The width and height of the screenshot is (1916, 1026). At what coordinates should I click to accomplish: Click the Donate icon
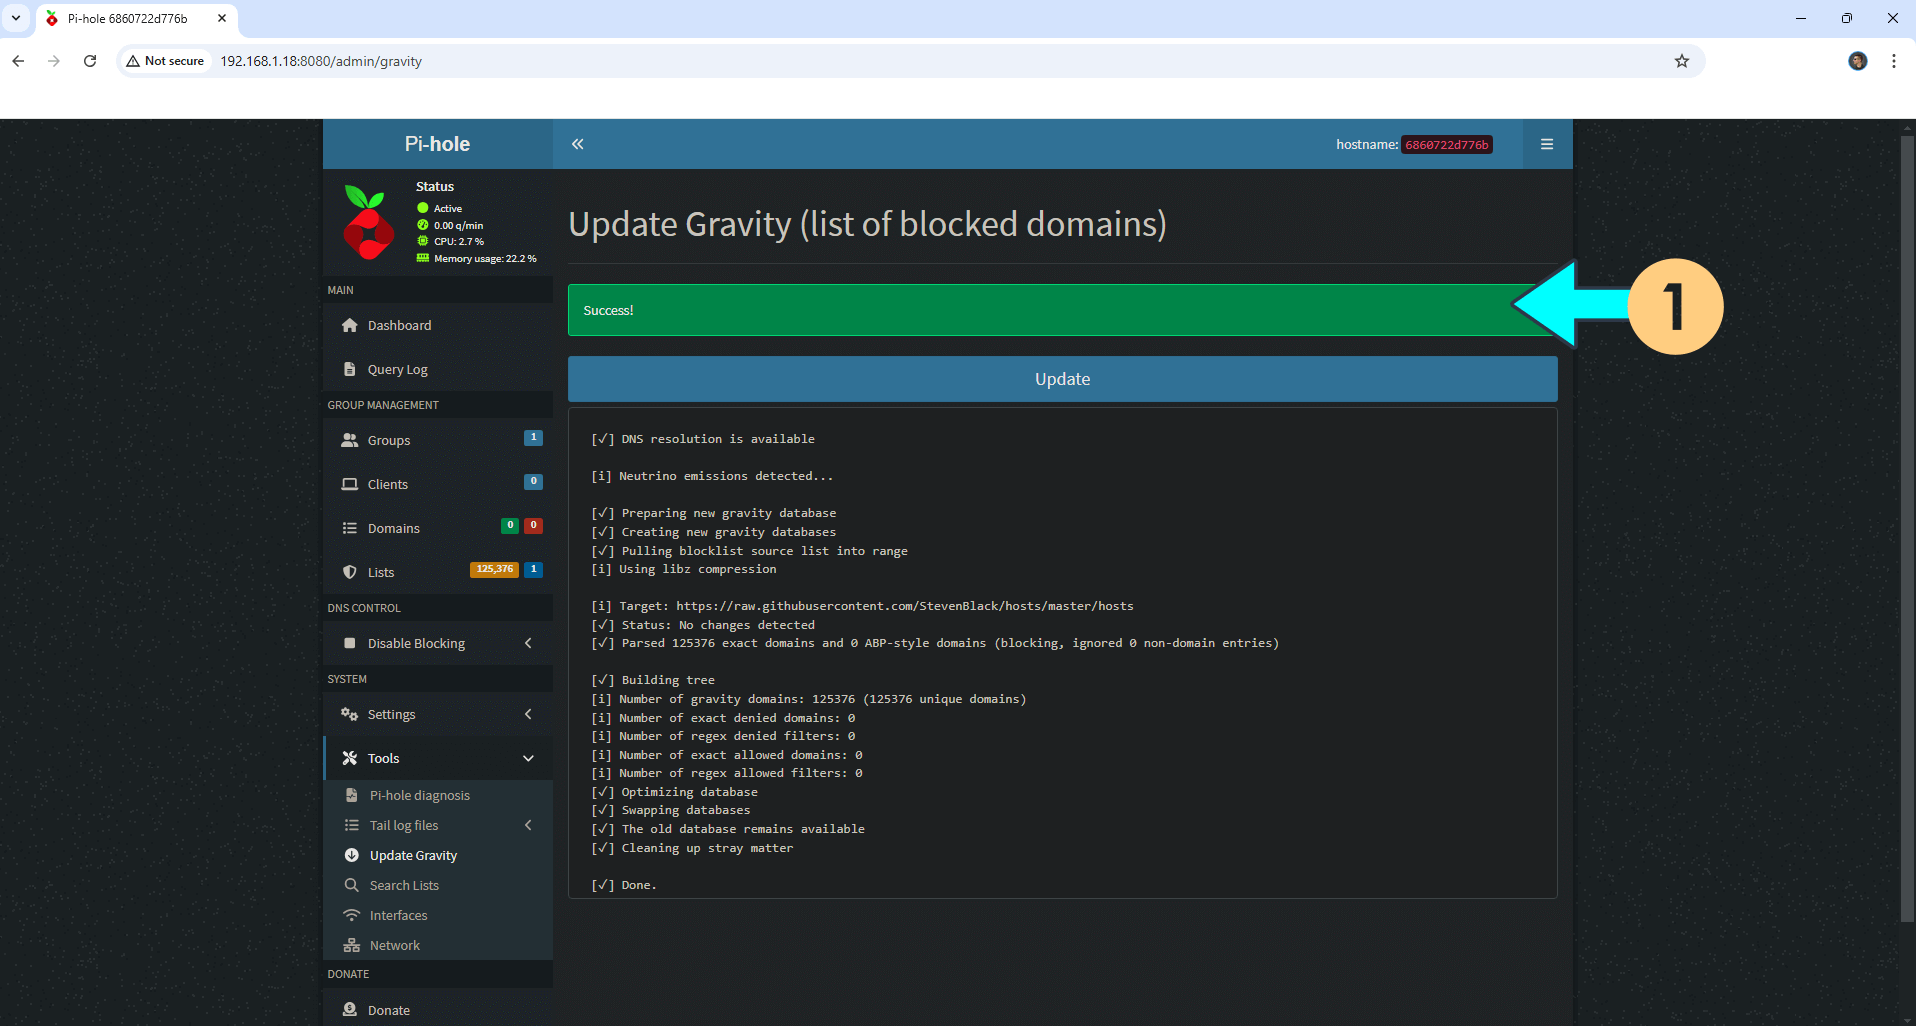click(349, 1010)
